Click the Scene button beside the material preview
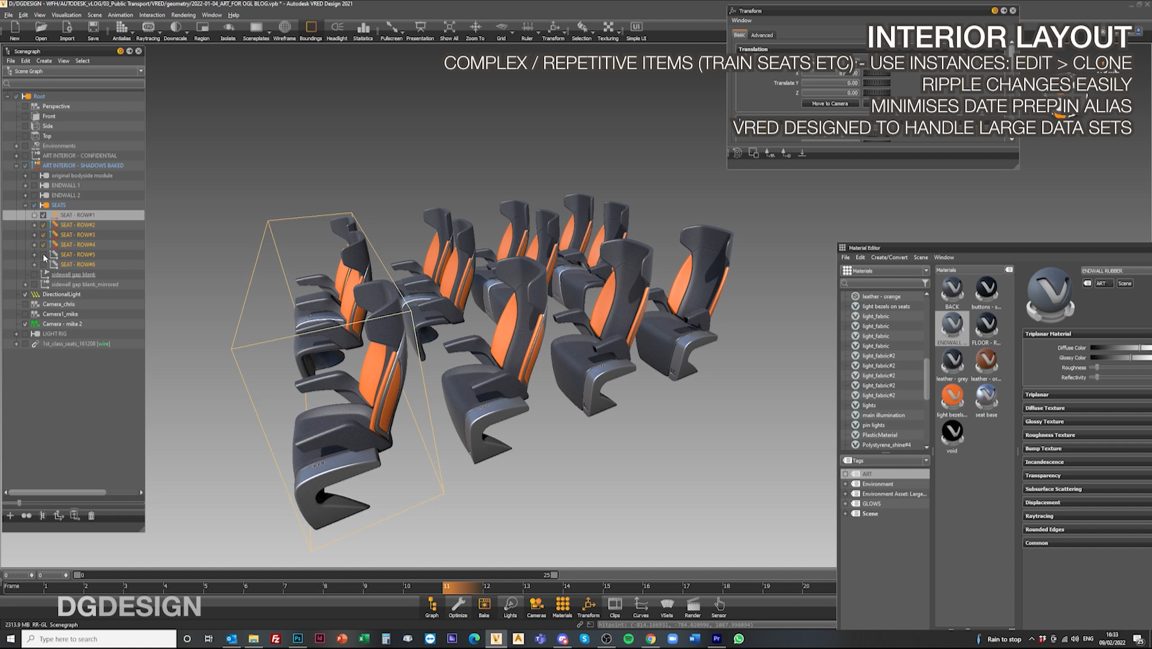Screen dimensions: 1152x649 [1124, 284]
